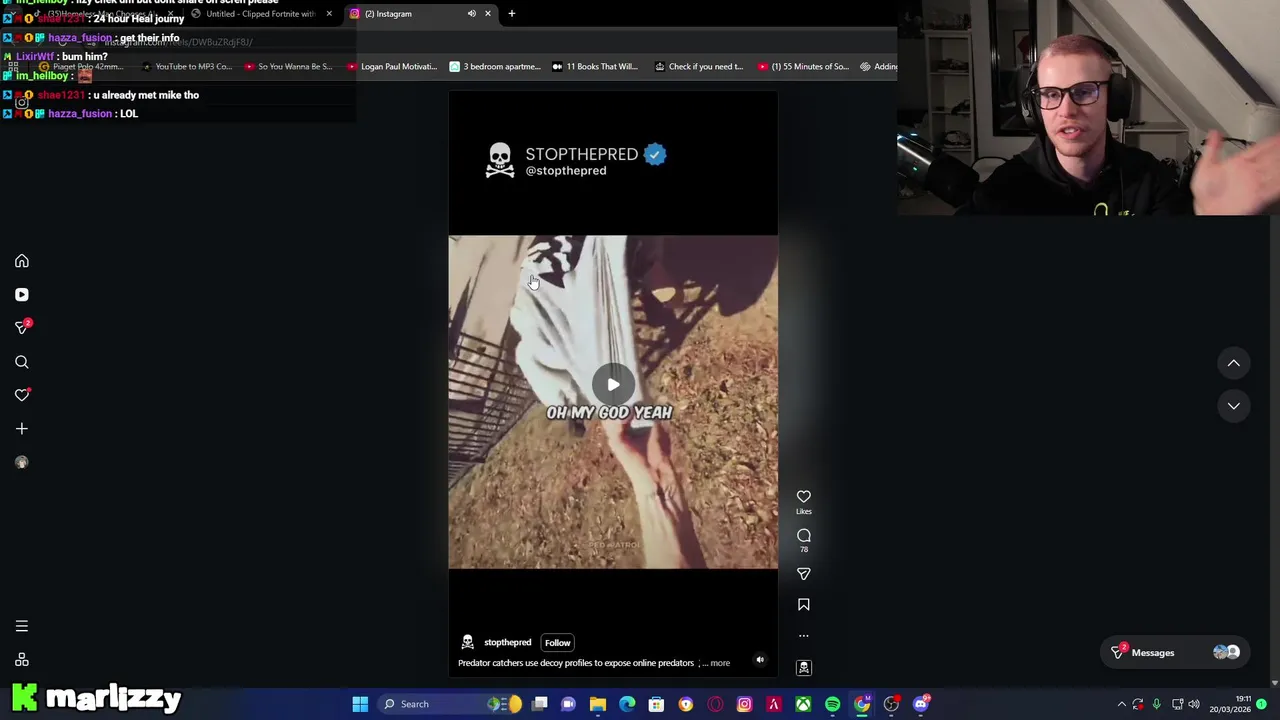Open the reel's three-dot options menu
Image resolution: width=1280 pixels, height=720 pixels.
tap(803, 636)
